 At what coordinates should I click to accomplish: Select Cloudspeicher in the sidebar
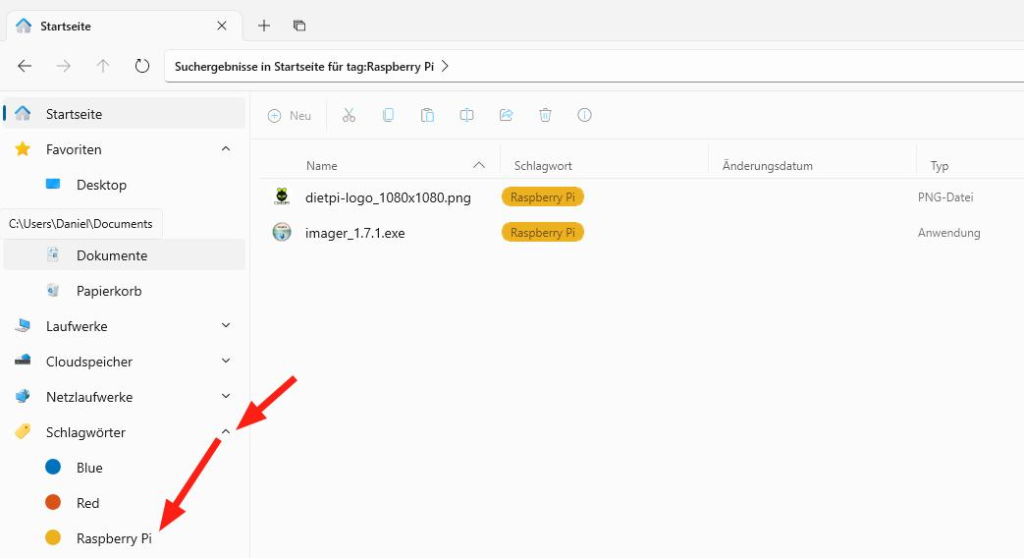pos(124,361)
